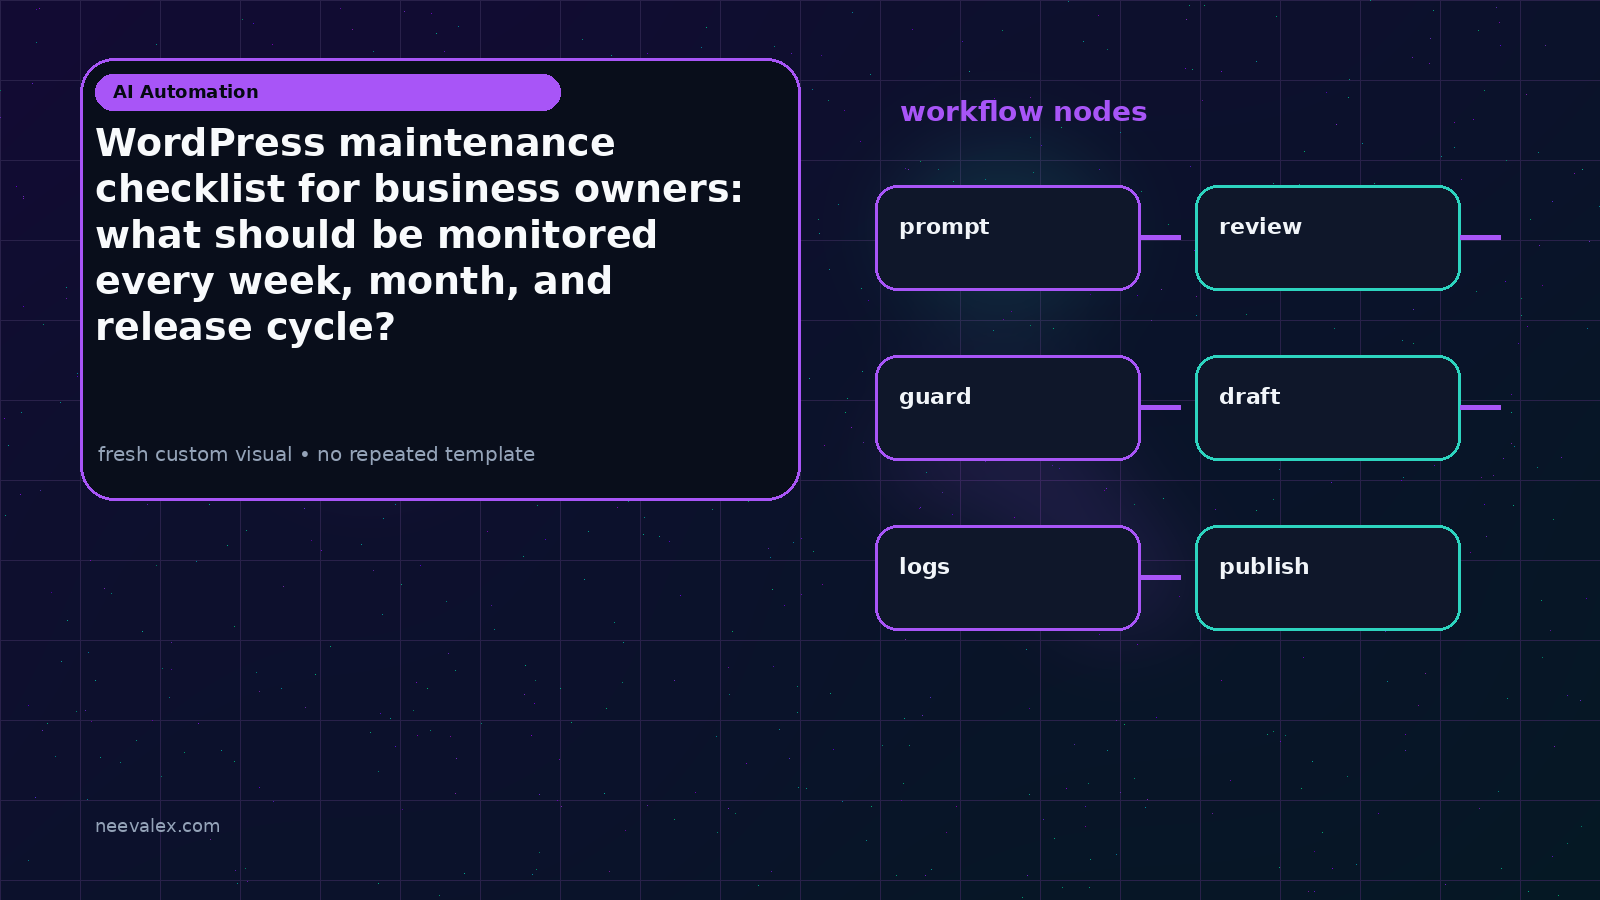This screenshot has width=1600, height=900.
Task: Select the prompt workflow node
Action: (1008, 238)
